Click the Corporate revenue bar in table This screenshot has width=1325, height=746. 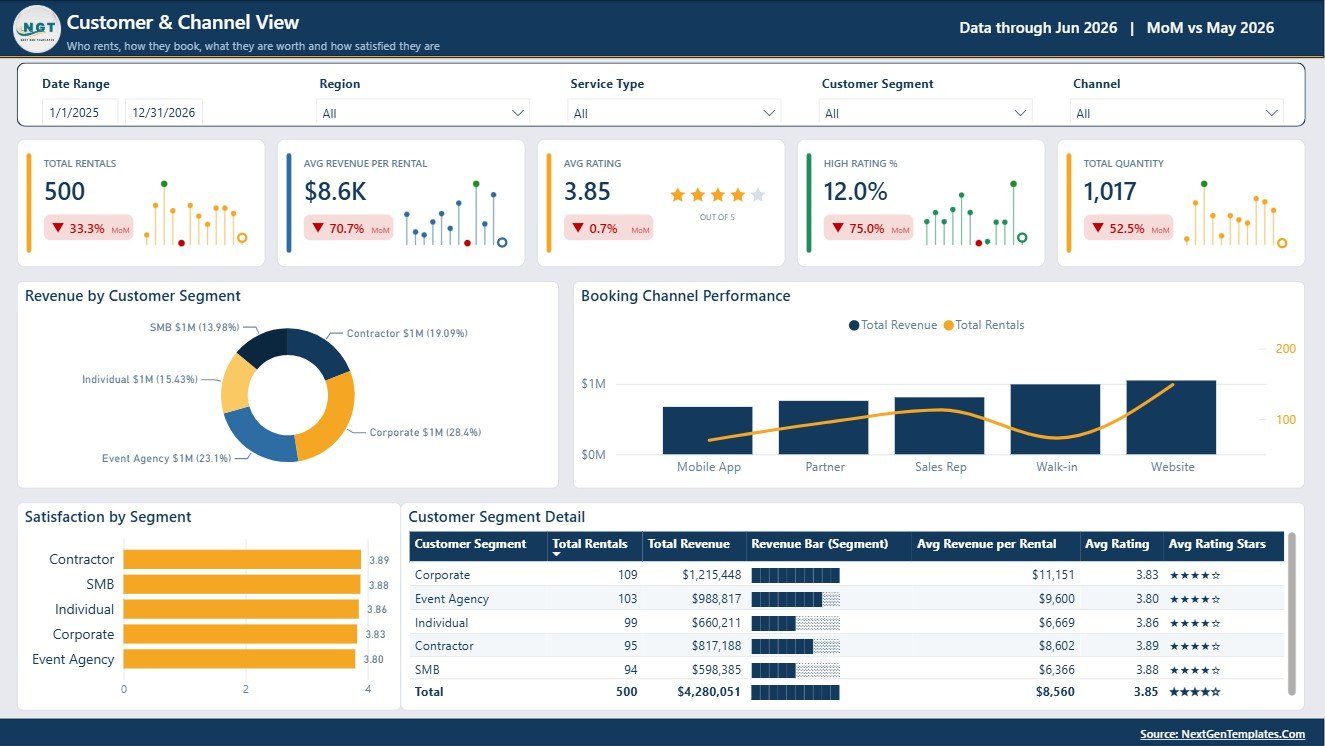point(795,575)
